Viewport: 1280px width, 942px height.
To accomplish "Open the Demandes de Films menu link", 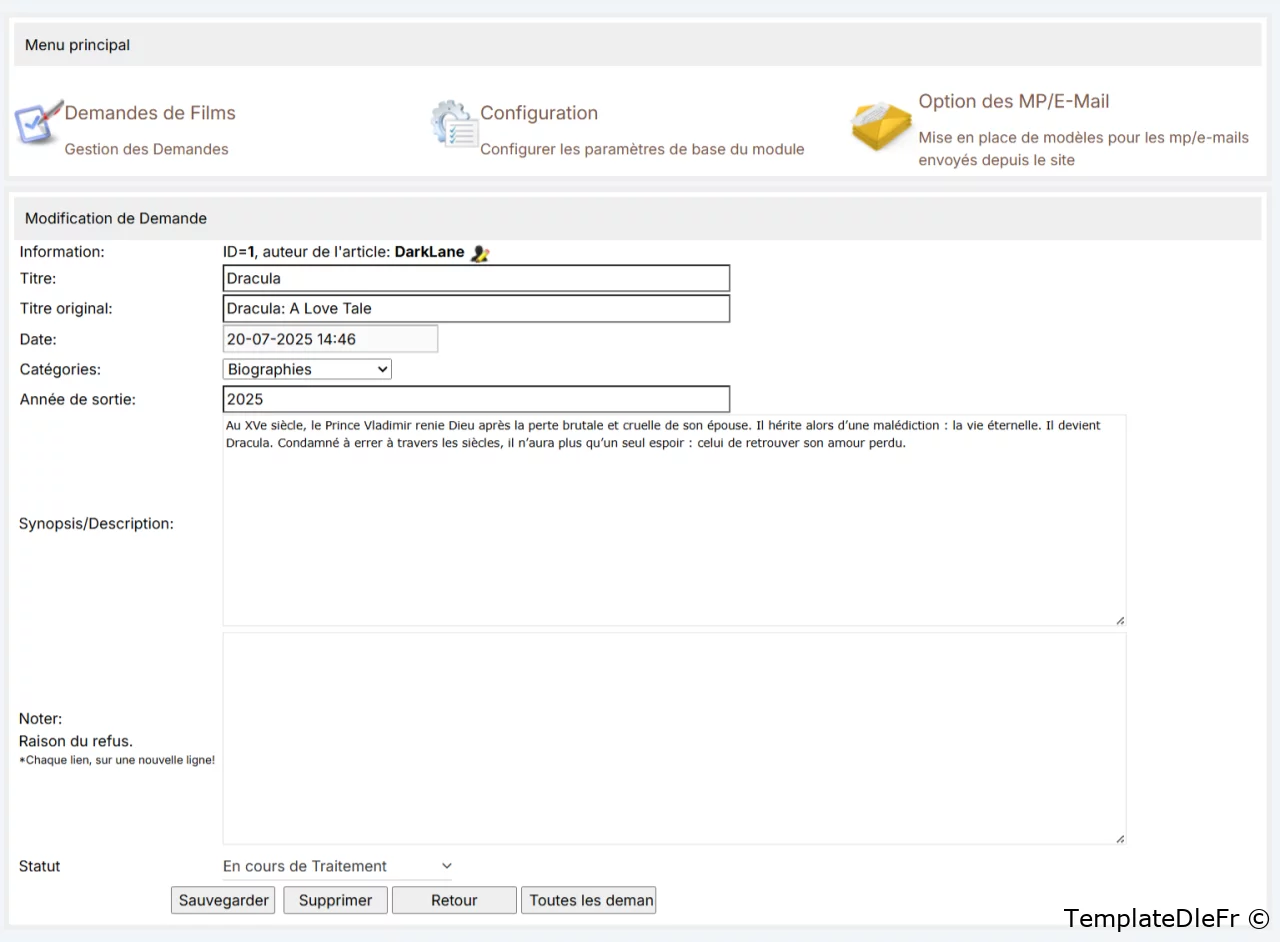I will pyautogui.click(x=150, y=113).
